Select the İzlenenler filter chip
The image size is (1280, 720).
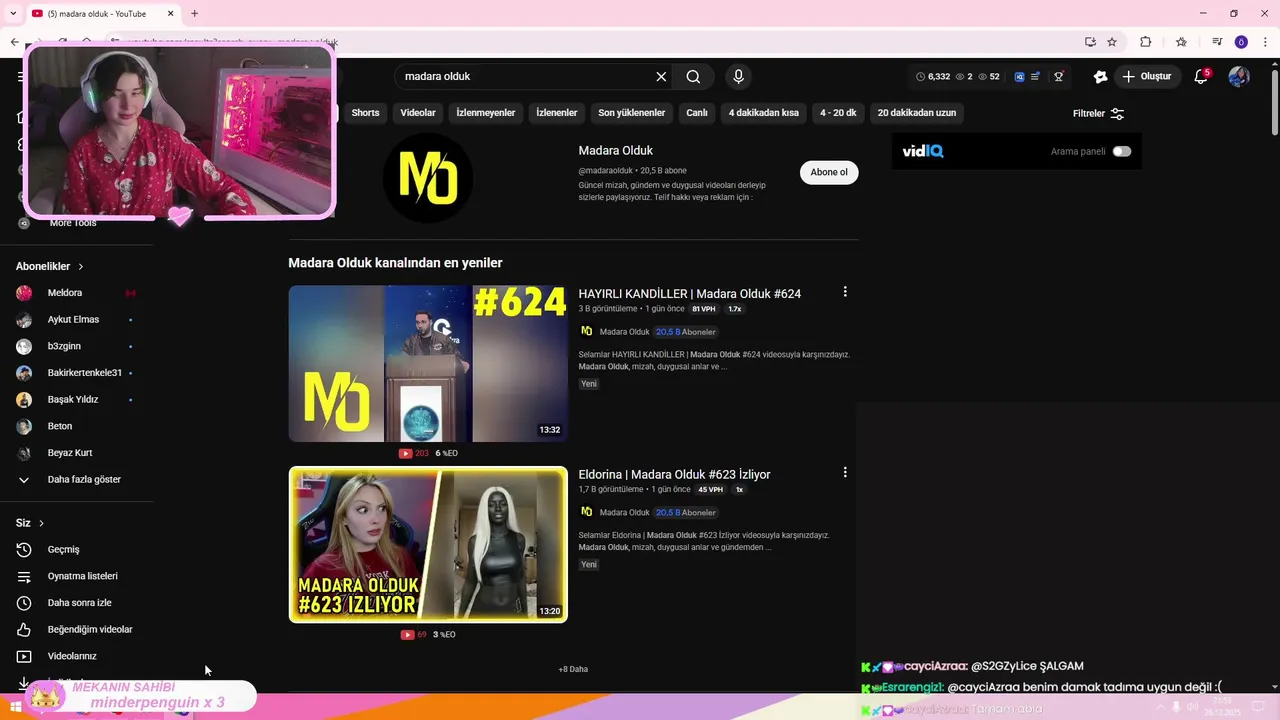pos(557,113)
